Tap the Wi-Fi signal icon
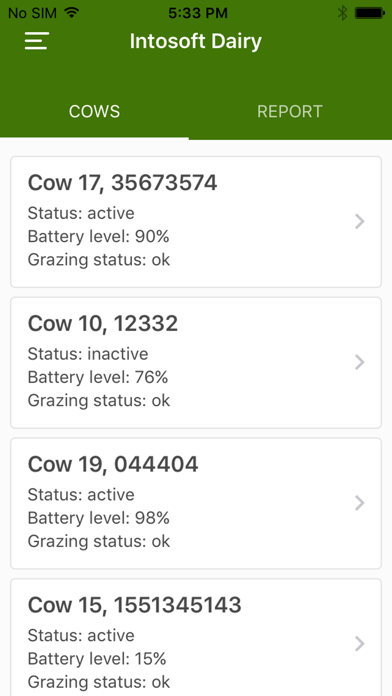The width and height of the screenshot is (392, 696). point(71,13)
